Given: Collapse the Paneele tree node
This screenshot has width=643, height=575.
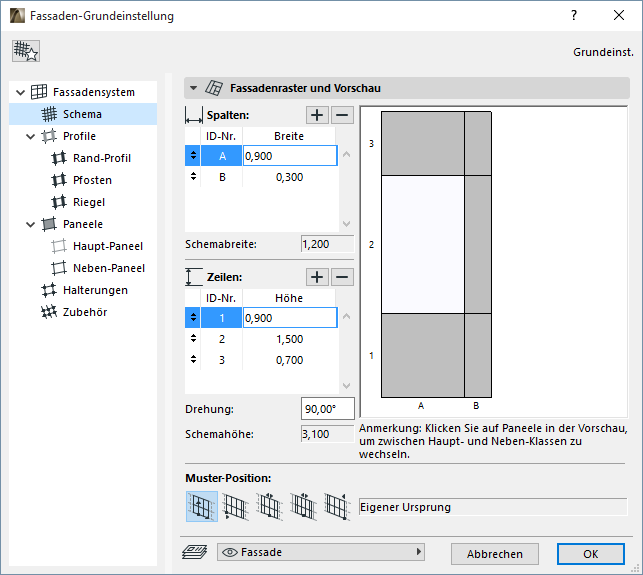Looking at the screenshot, I should (x=30, y=224).
